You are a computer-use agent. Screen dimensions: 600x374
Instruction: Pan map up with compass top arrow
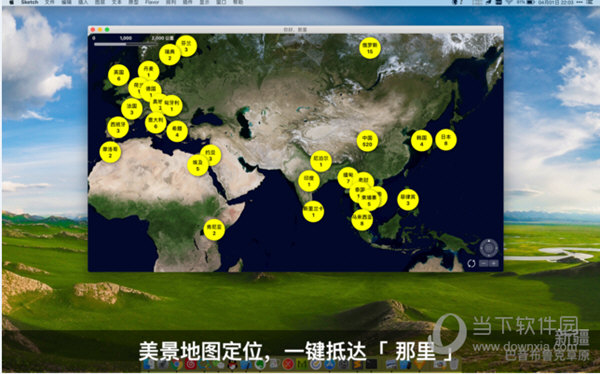coord(489,241)
